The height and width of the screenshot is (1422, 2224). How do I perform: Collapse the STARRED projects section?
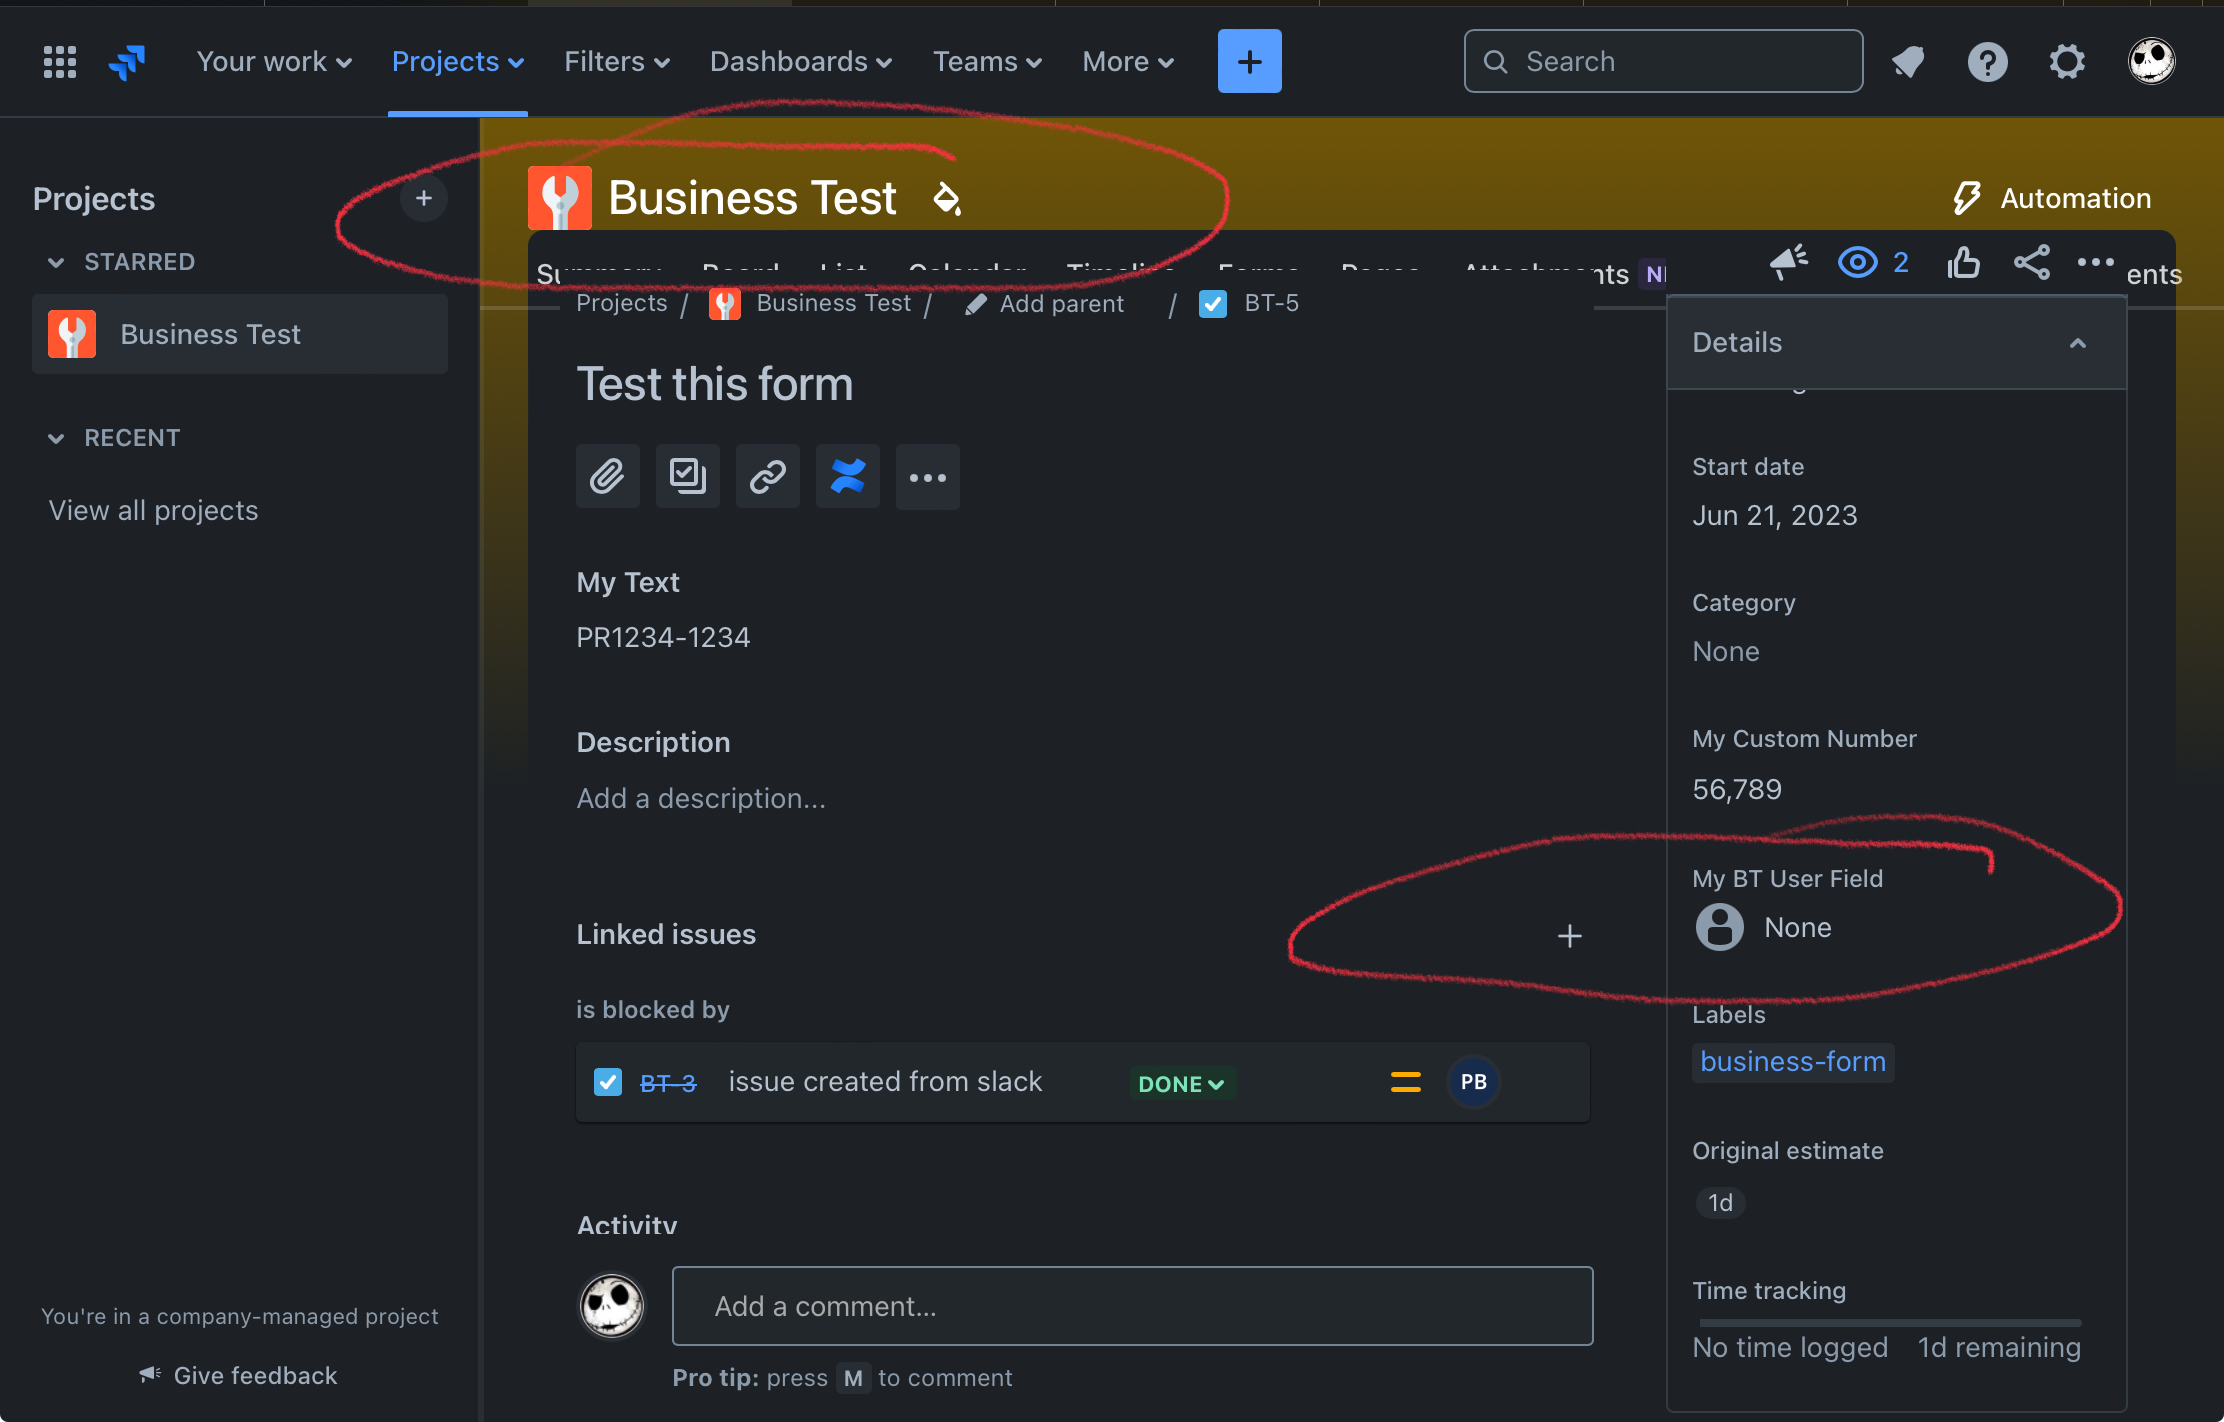pyautogui.click(x=56, y=261)
